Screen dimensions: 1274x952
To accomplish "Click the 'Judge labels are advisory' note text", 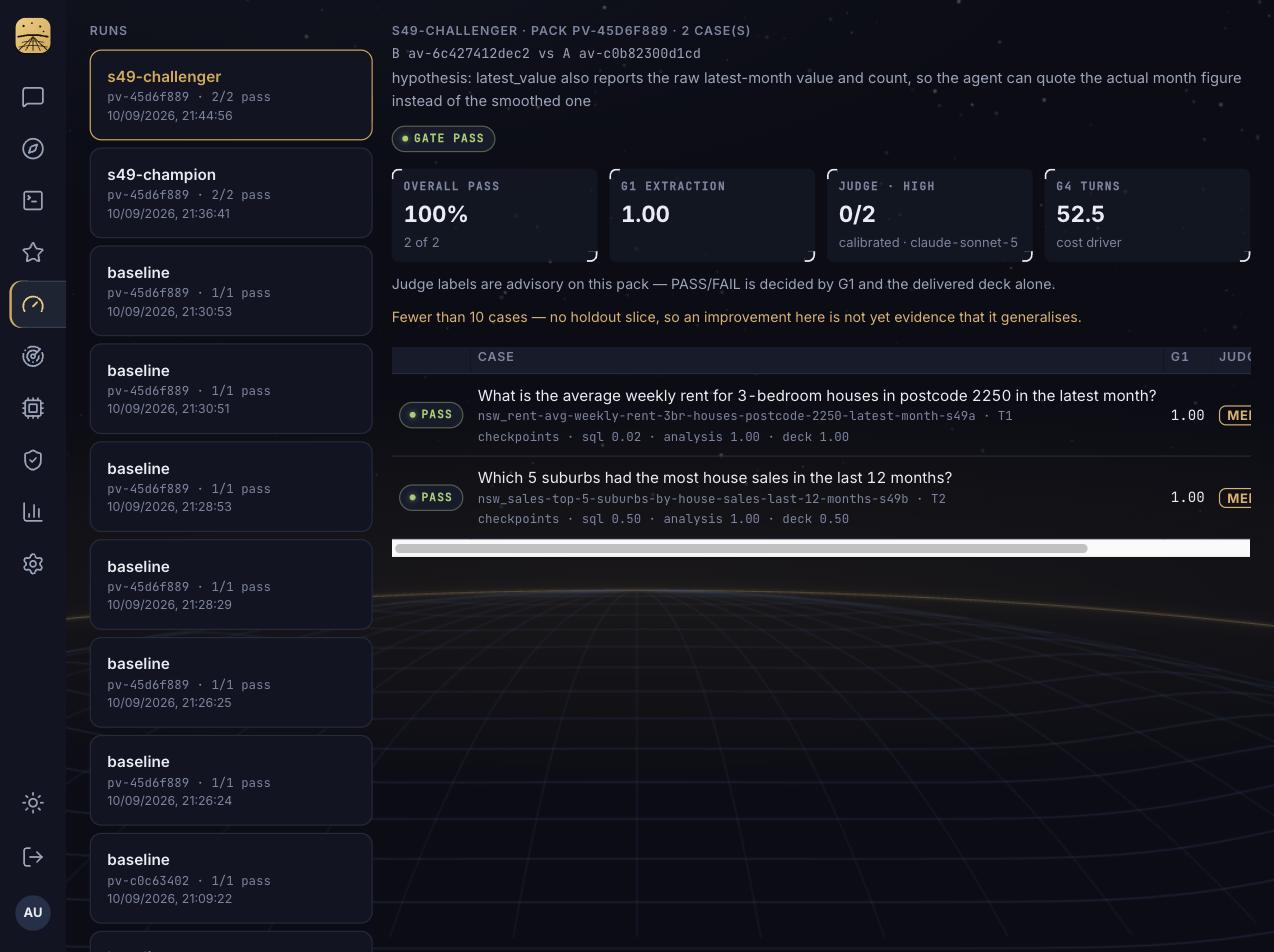I will click(x=723, y=284).
